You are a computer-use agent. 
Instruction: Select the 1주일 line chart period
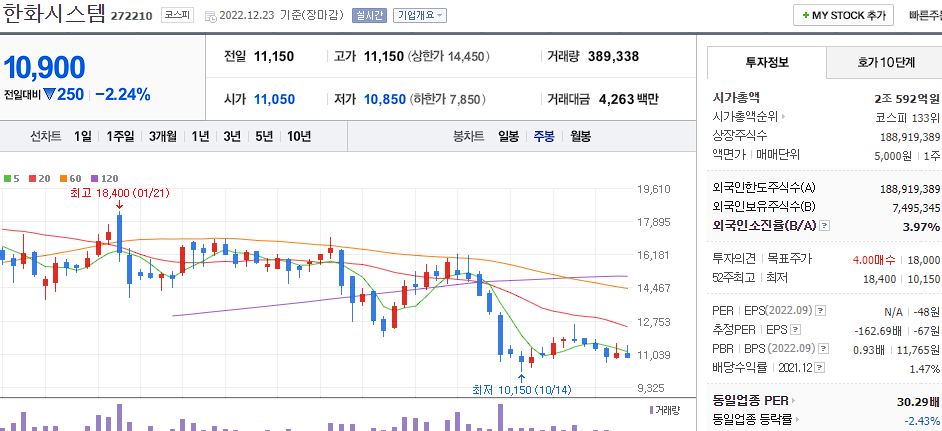point(120,136)
